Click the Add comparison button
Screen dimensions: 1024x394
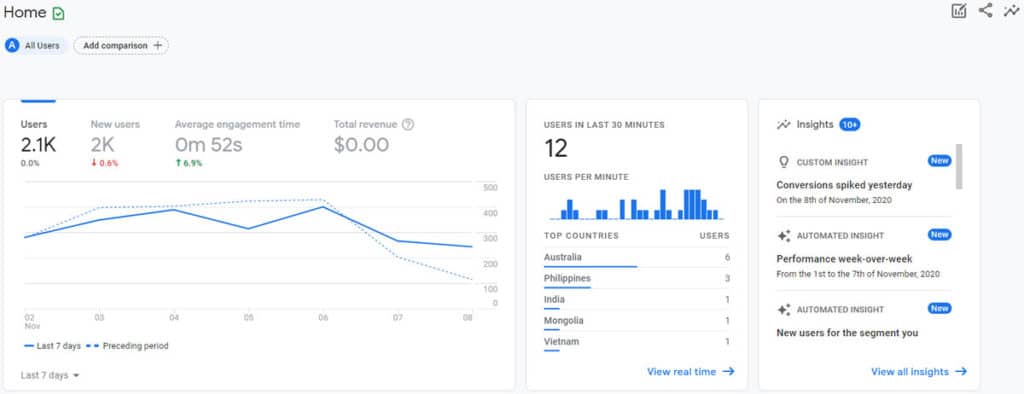[121, 46]
